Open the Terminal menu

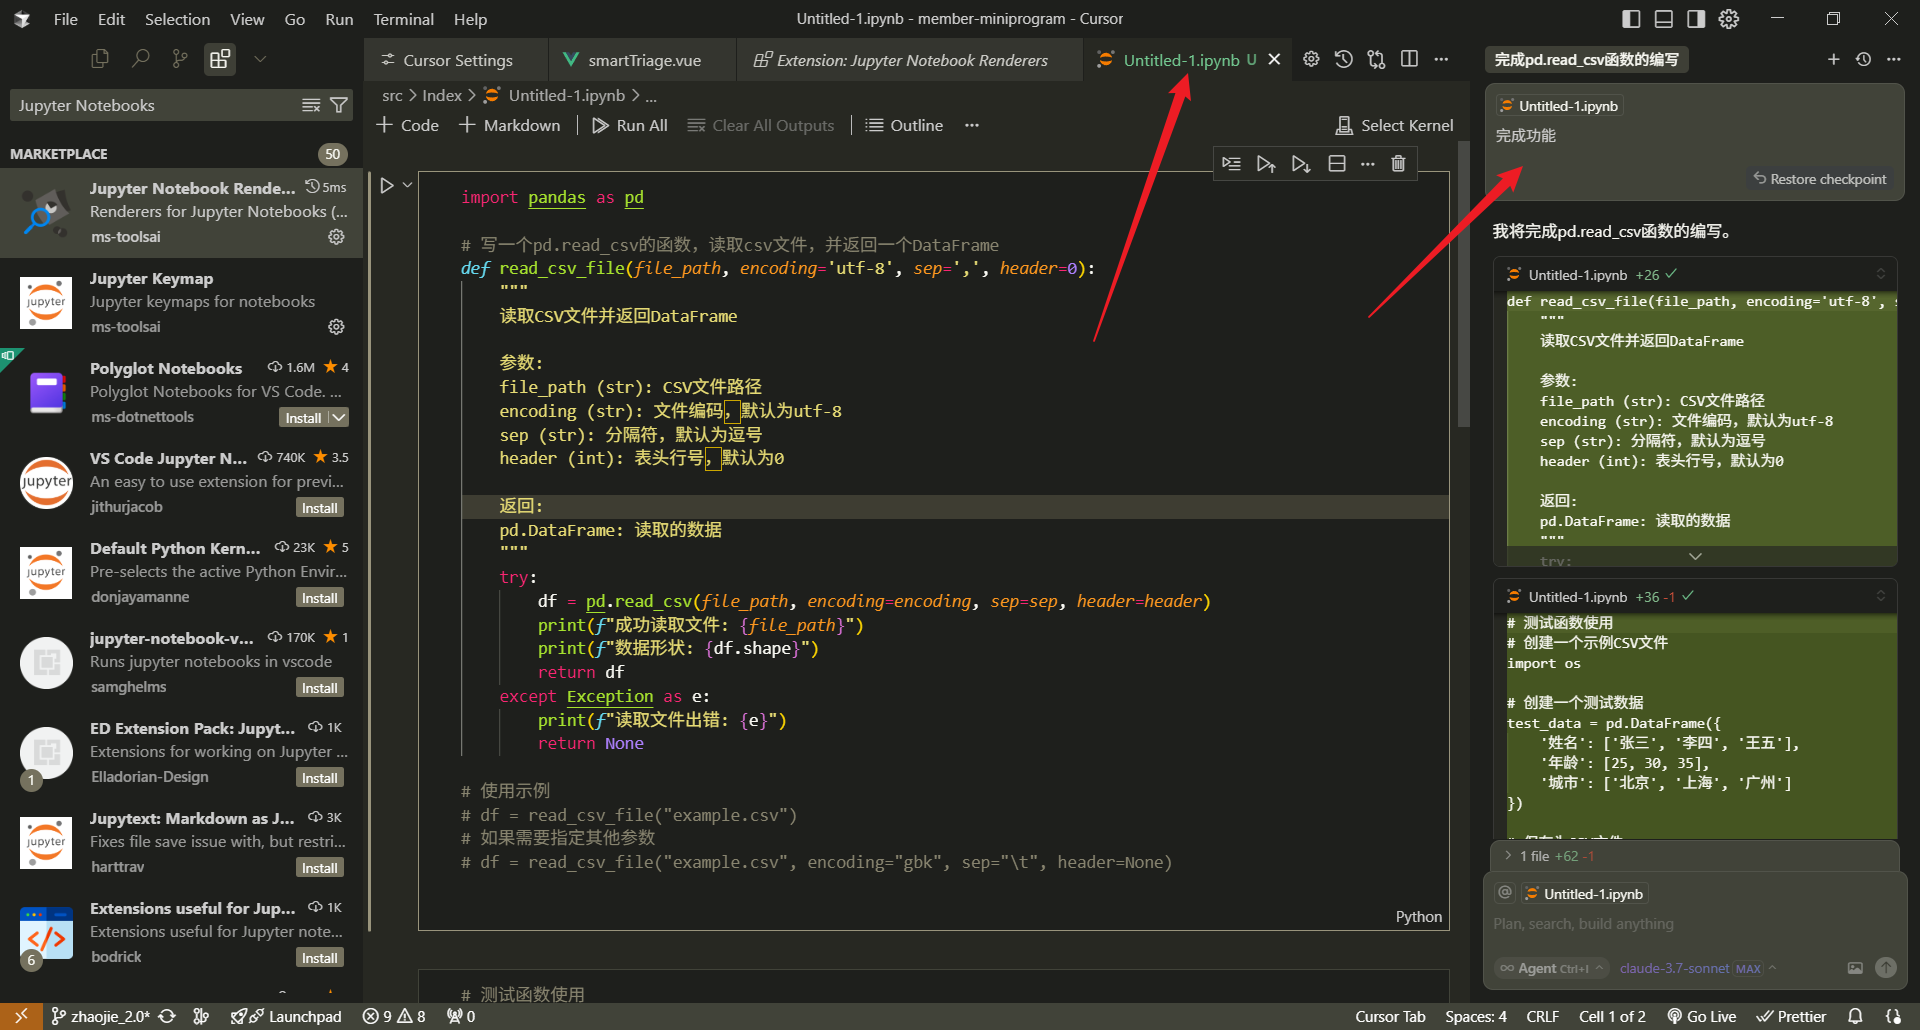pyautogui.click(x=403, y=19)
